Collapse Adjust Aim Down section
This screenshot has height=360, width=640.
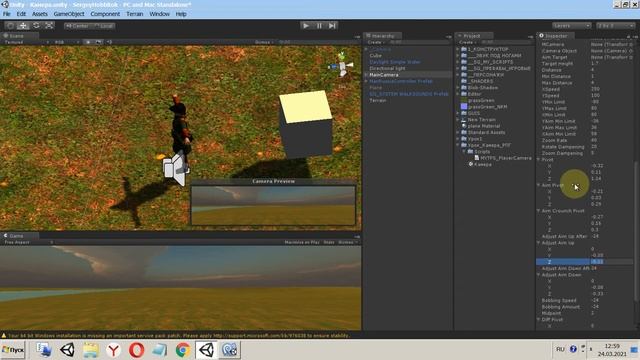[x=538, y=275]
